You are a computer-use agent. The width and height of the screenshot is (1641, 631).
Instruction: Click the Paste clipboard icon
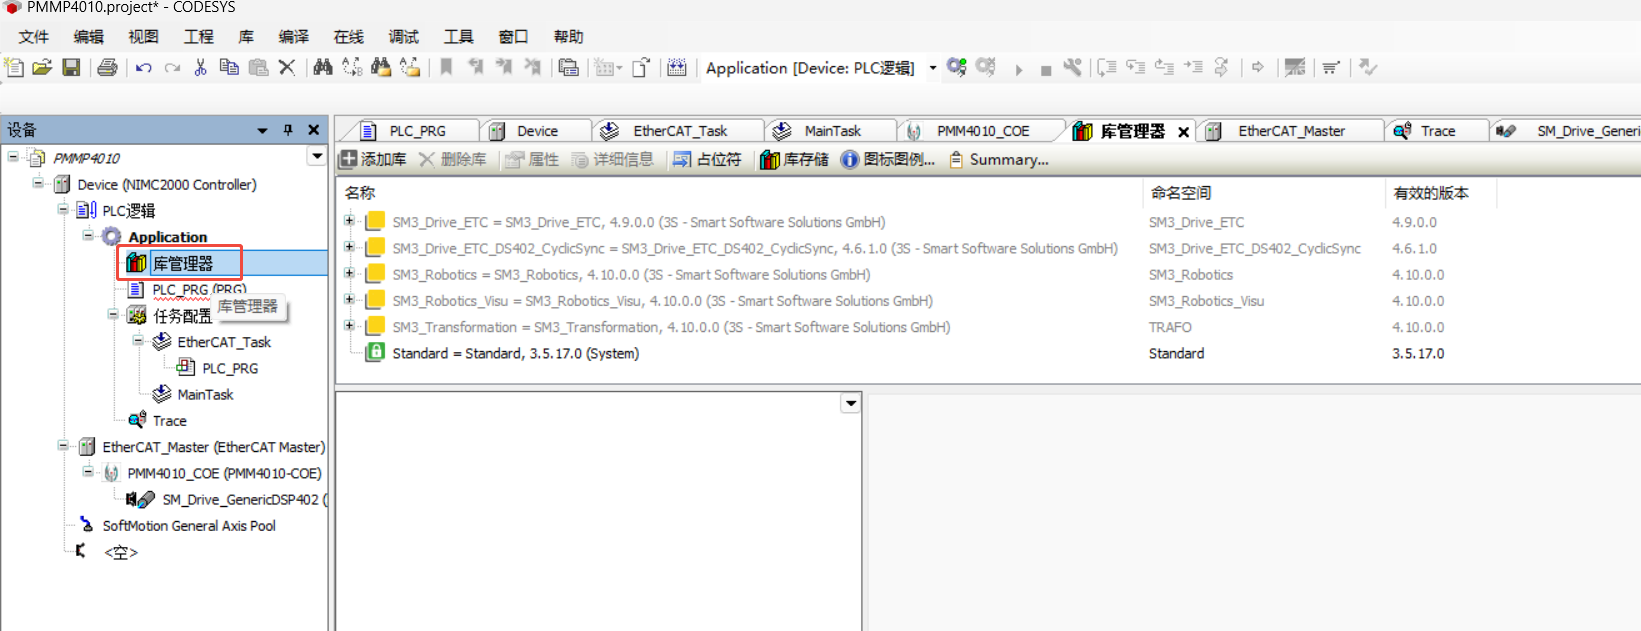click(x=258, y=67)
